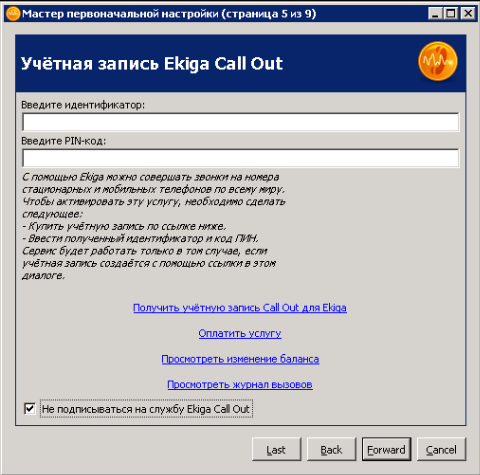Screen dimensions: 480x475
Task: Click the line '- Купить учётную запись по ссылке ниже.'
Action: coord(124,226)
